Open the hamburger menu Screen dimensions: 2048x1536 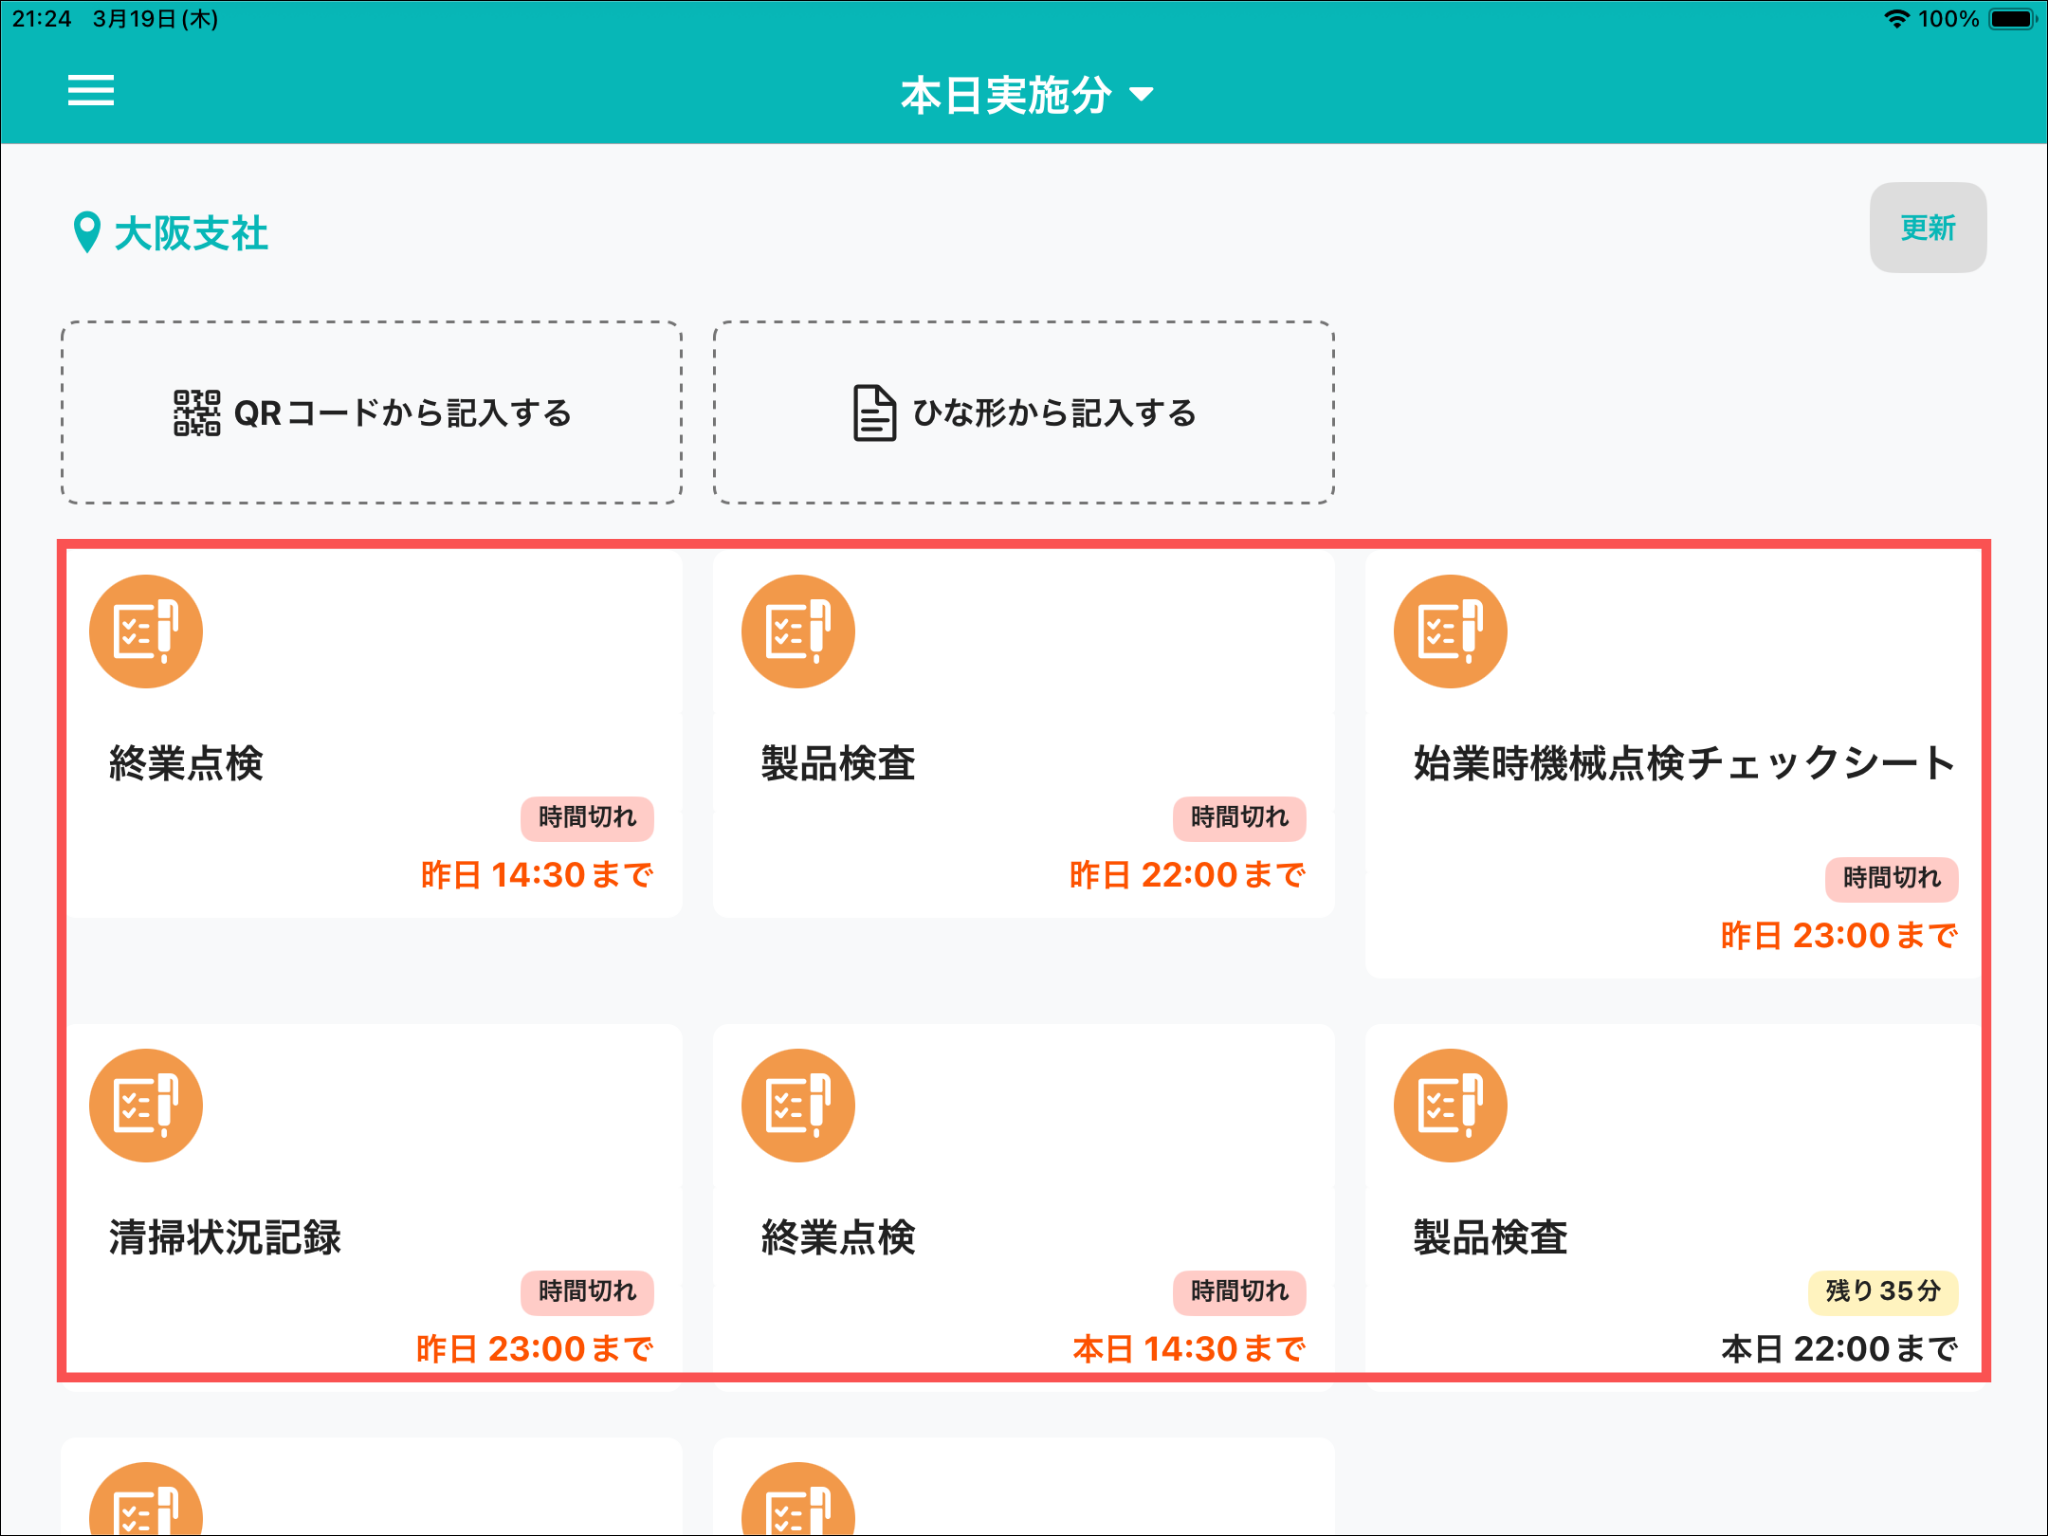pos(90,91)
